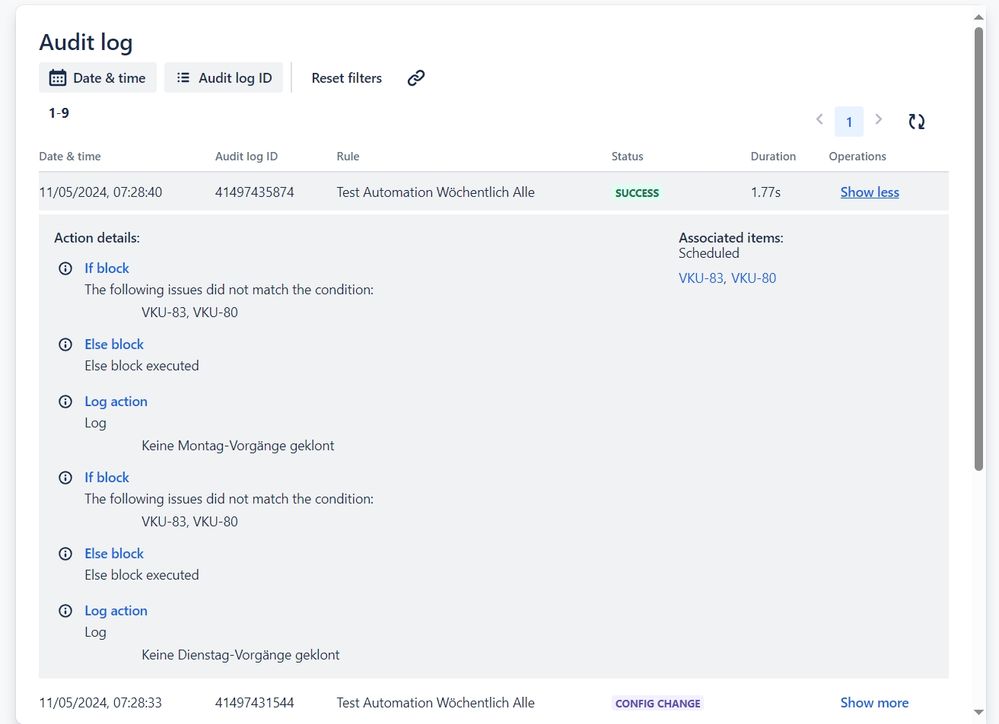
Task: Open the first Else block link
Action: point(114,344)
